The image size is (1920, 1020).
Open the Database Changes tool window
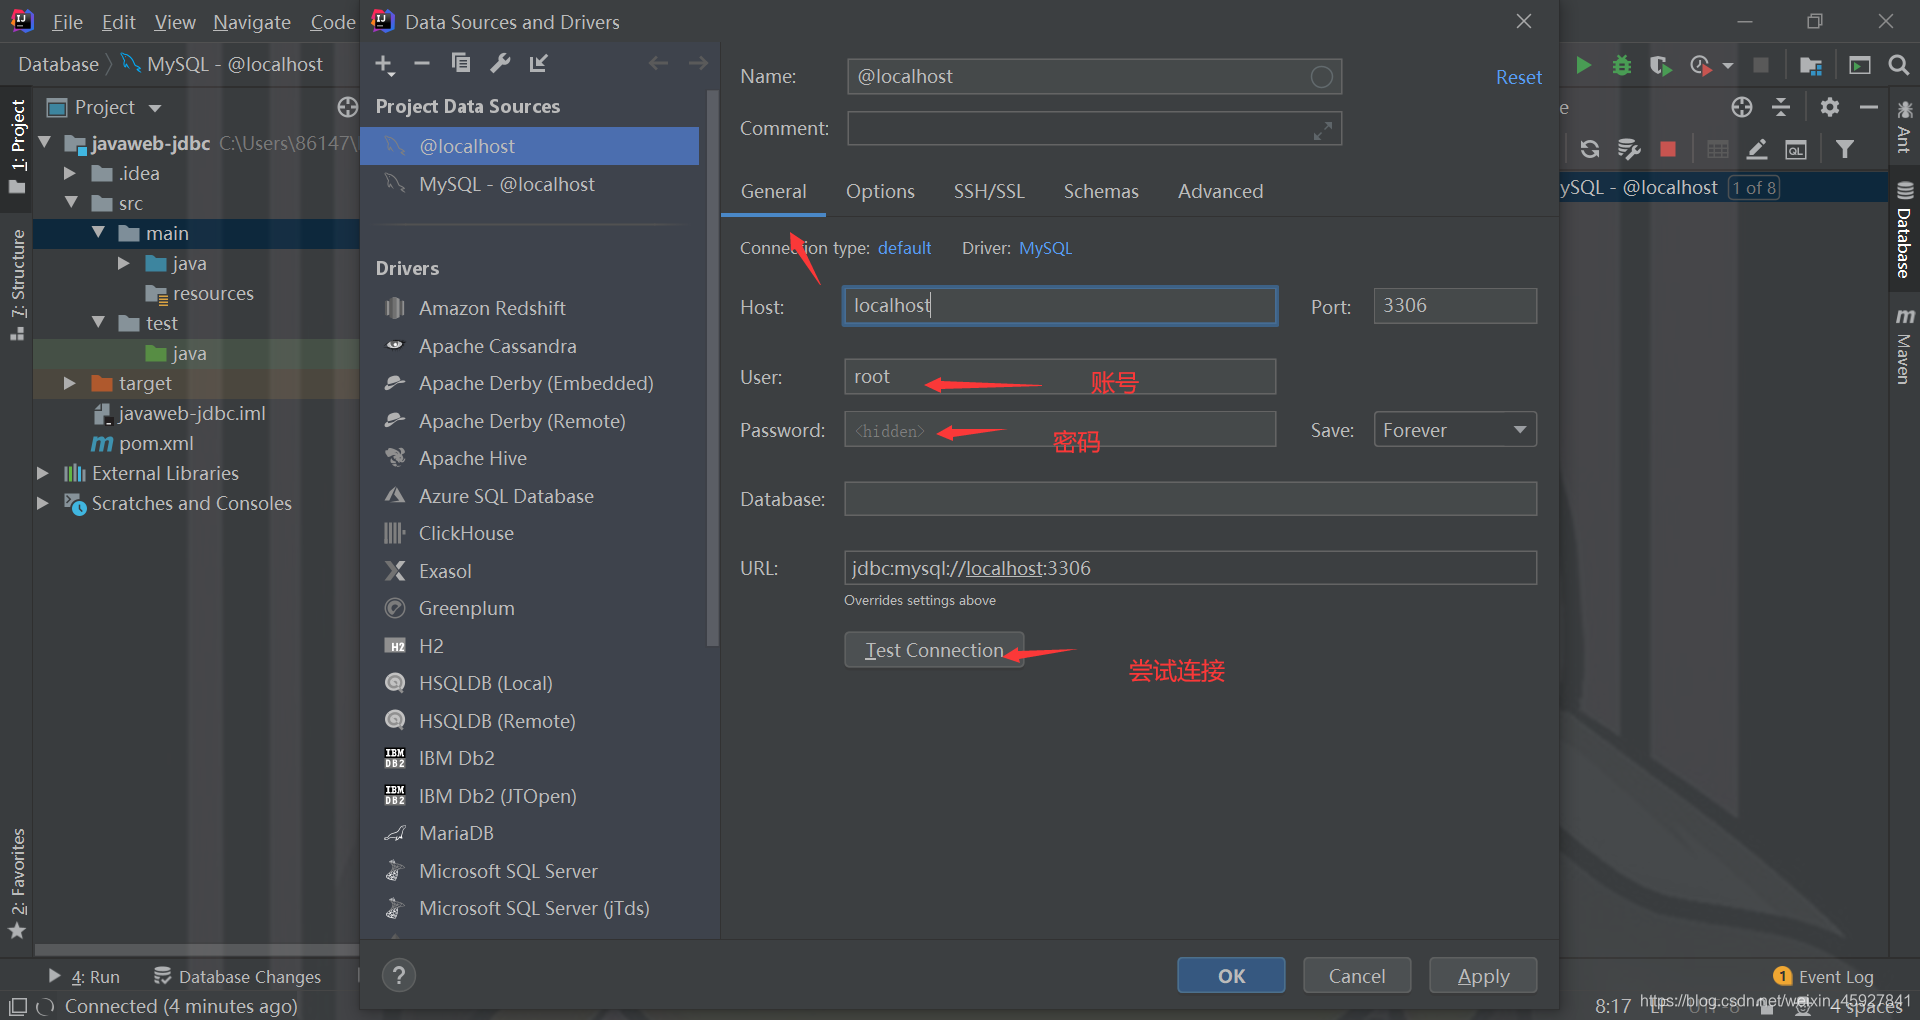point(237,976)
